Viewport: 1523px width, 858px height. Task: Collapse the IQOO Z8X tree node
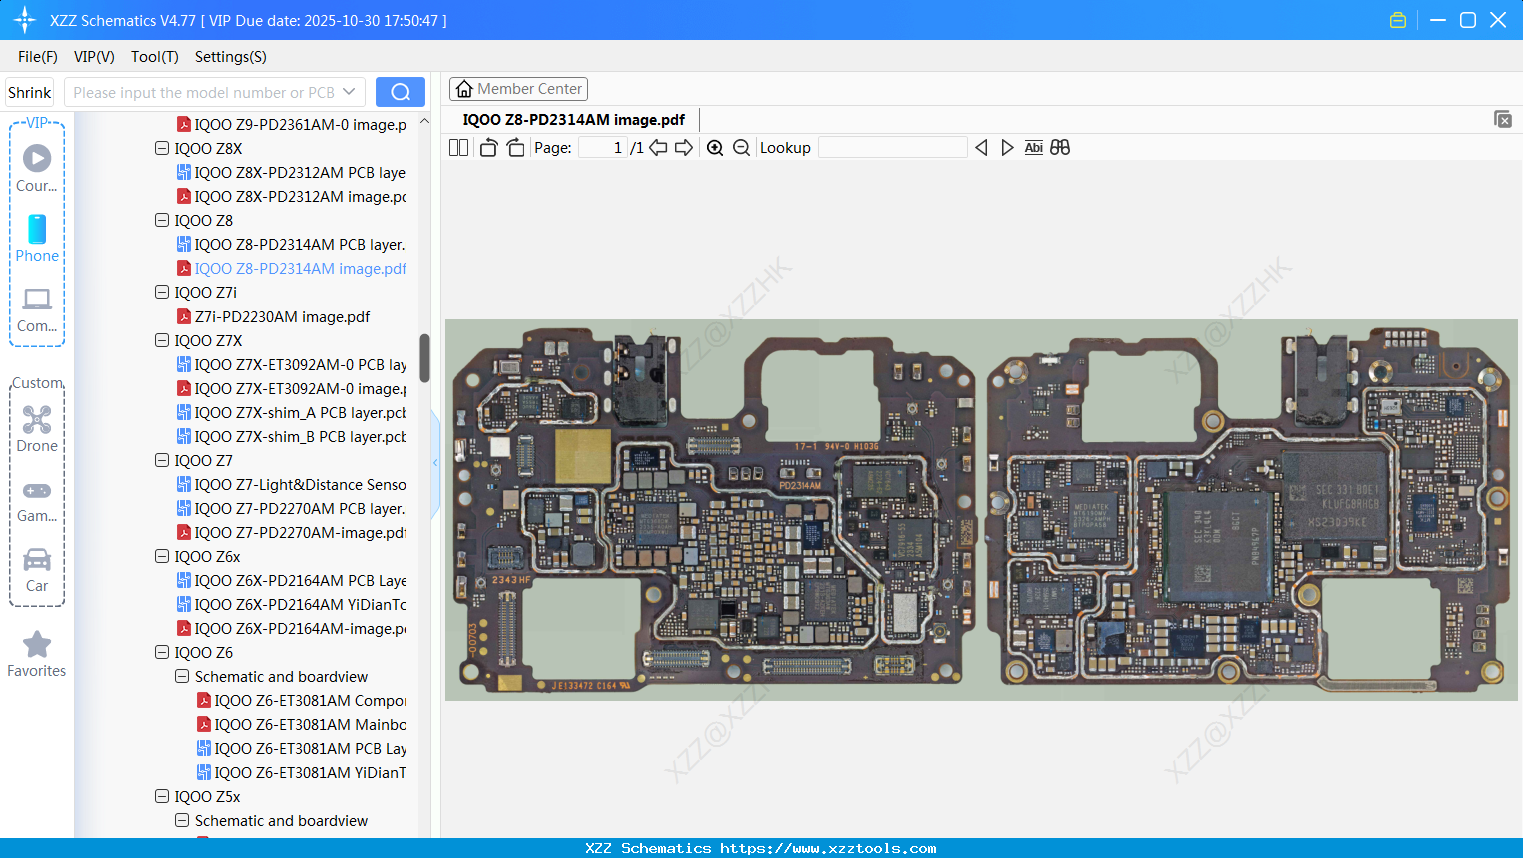pyautogui.click(x=162, y=148)
